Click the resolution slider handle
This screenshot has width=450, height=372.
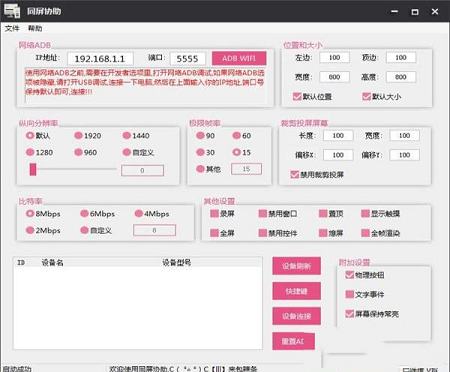[33, 169]
